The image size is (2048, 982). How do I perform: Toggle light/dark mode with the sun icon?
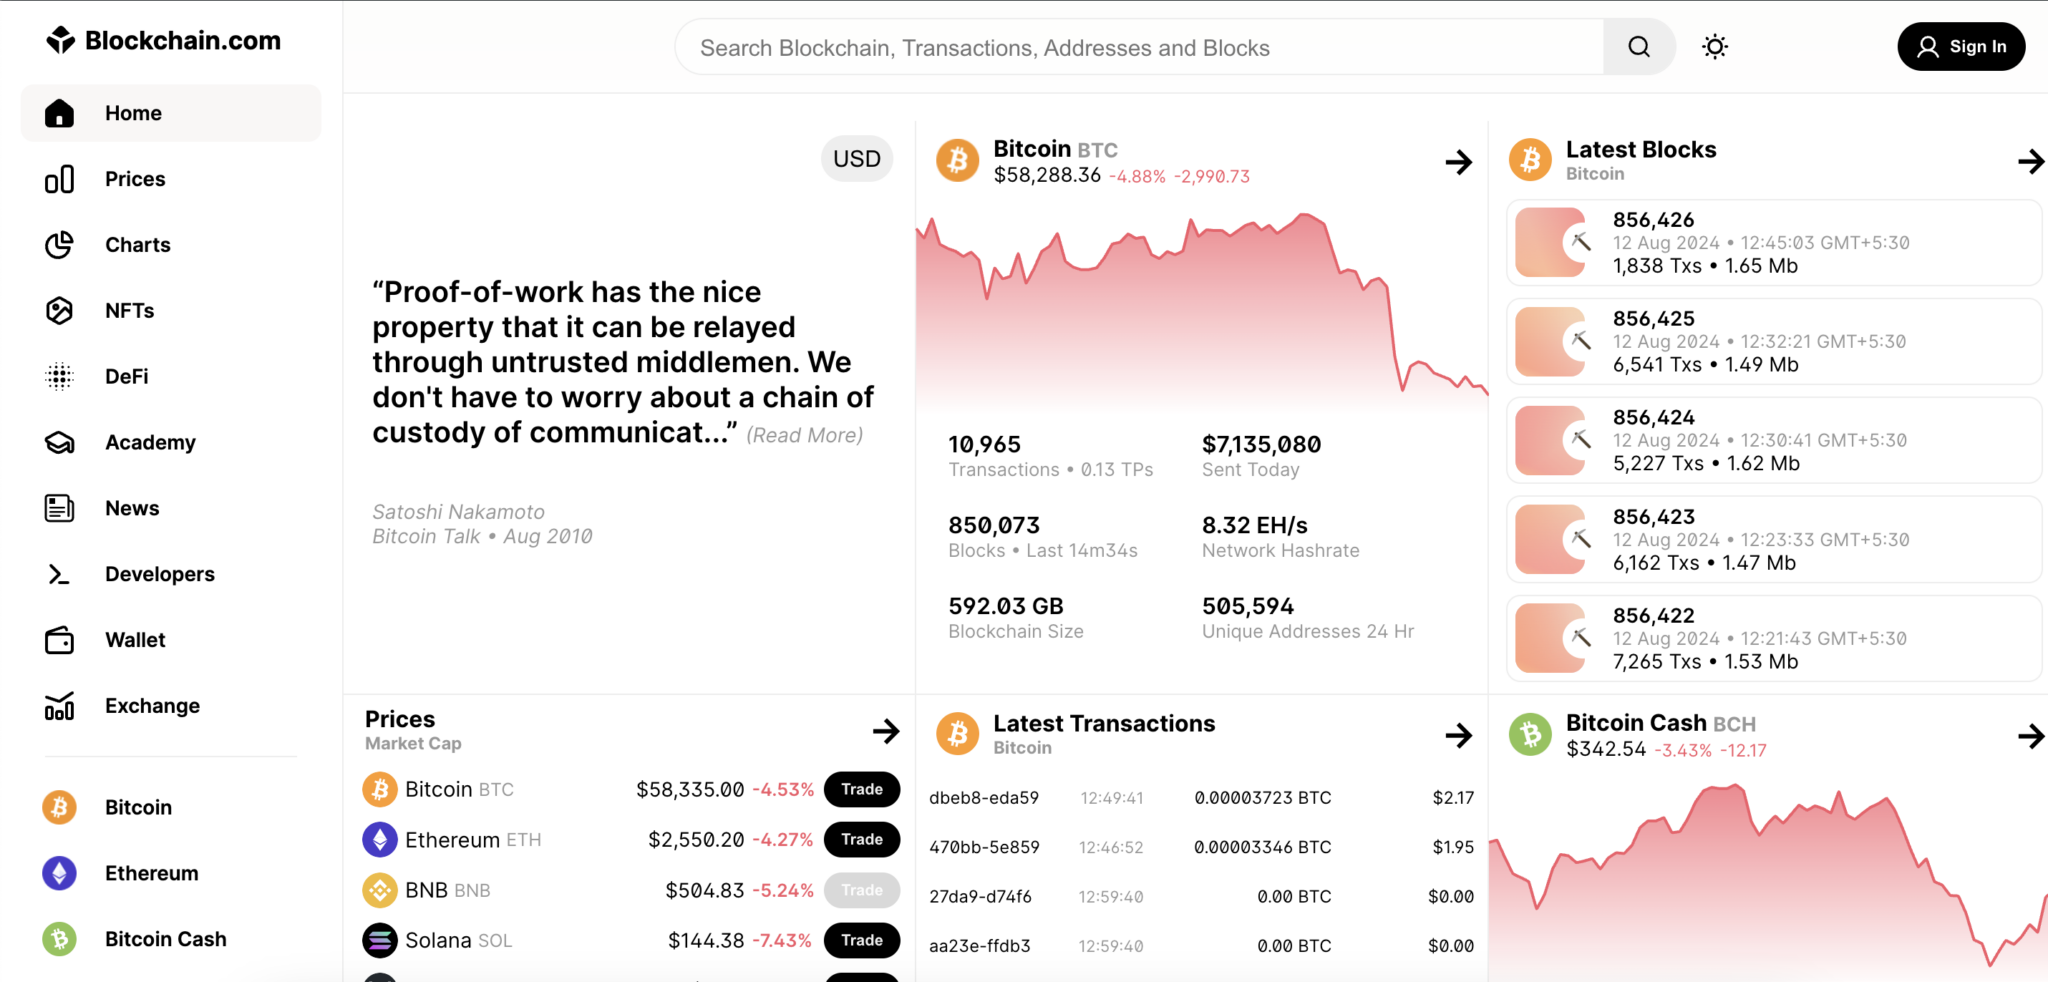(x=1714, y=46)
